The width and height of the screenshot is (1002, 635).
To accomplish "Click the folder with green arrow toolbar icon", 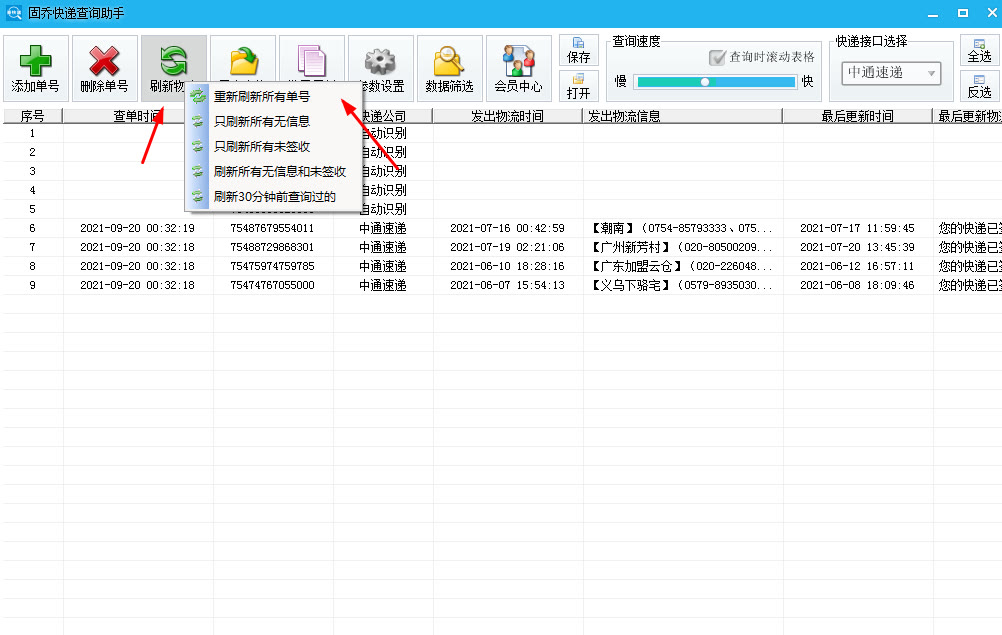I will (x=243, y=61).
